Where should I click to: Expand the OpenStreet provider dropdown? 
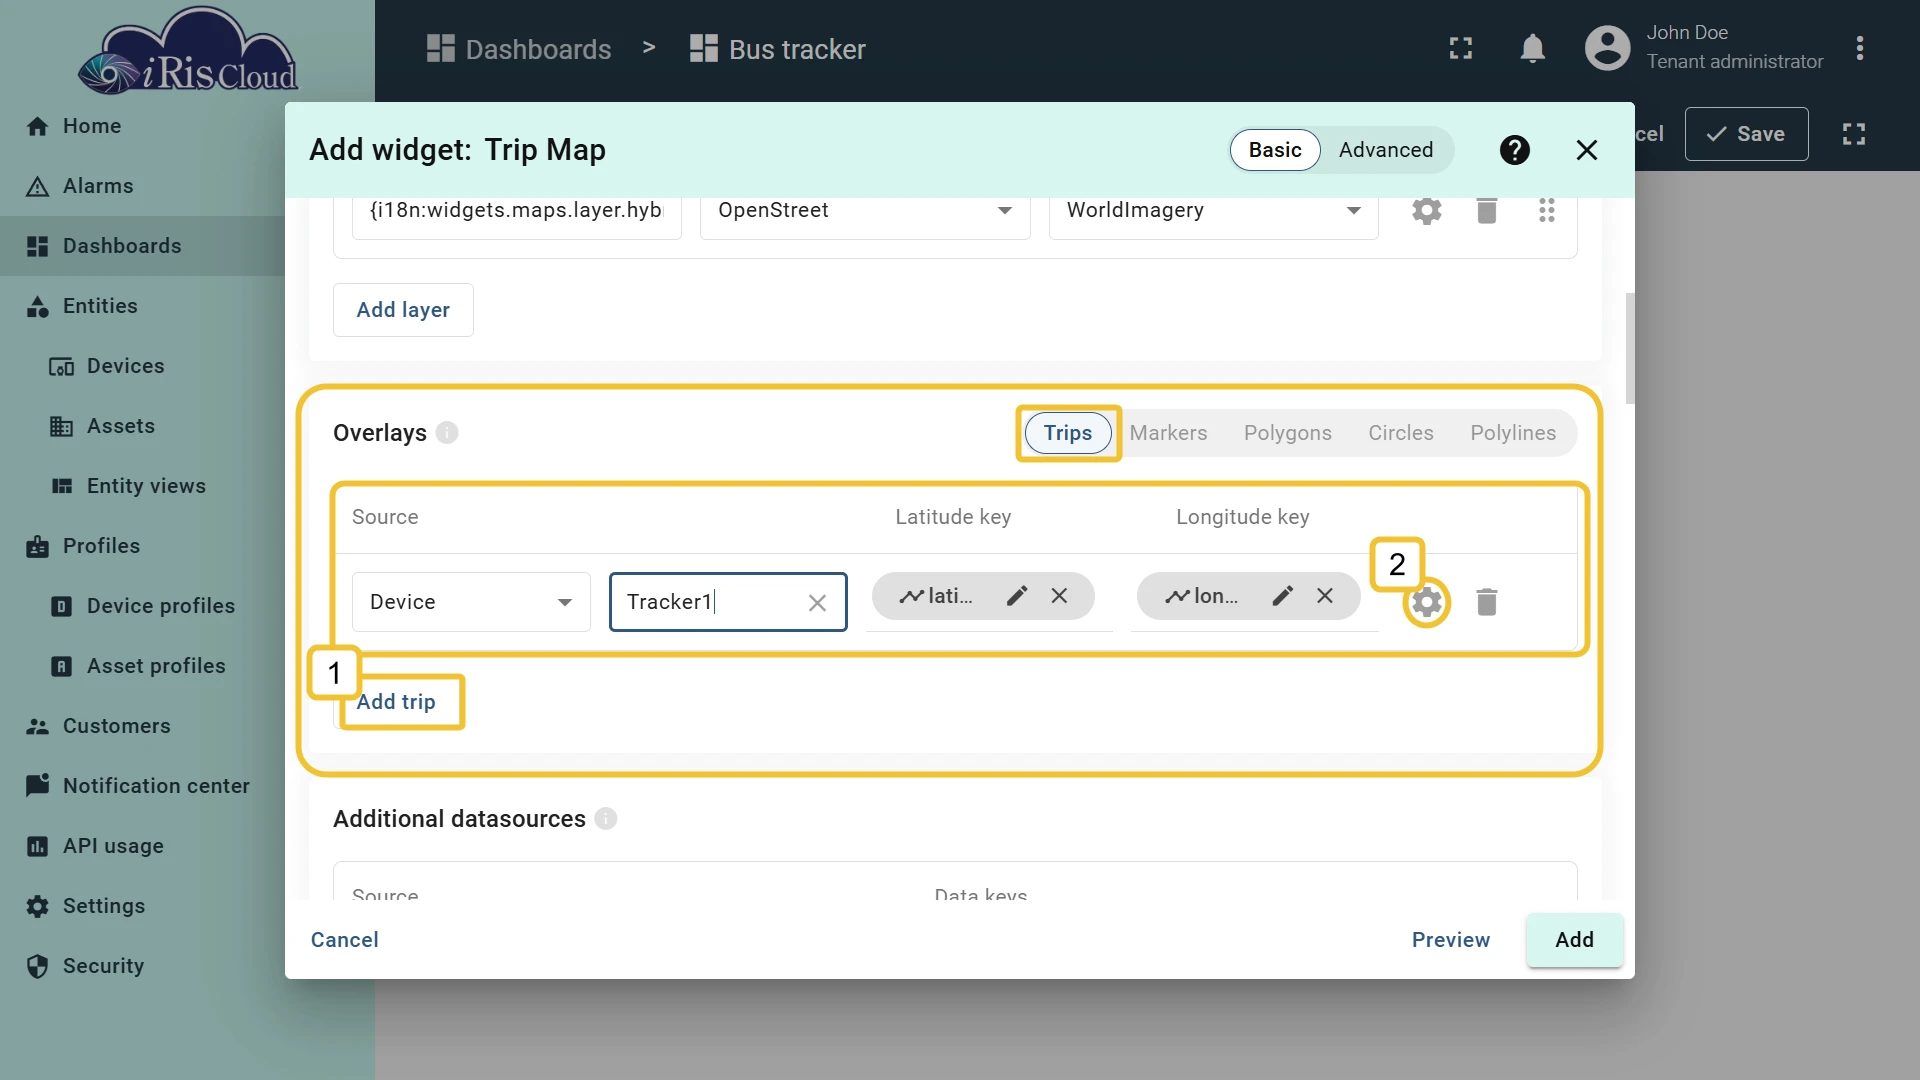point(865,211)
